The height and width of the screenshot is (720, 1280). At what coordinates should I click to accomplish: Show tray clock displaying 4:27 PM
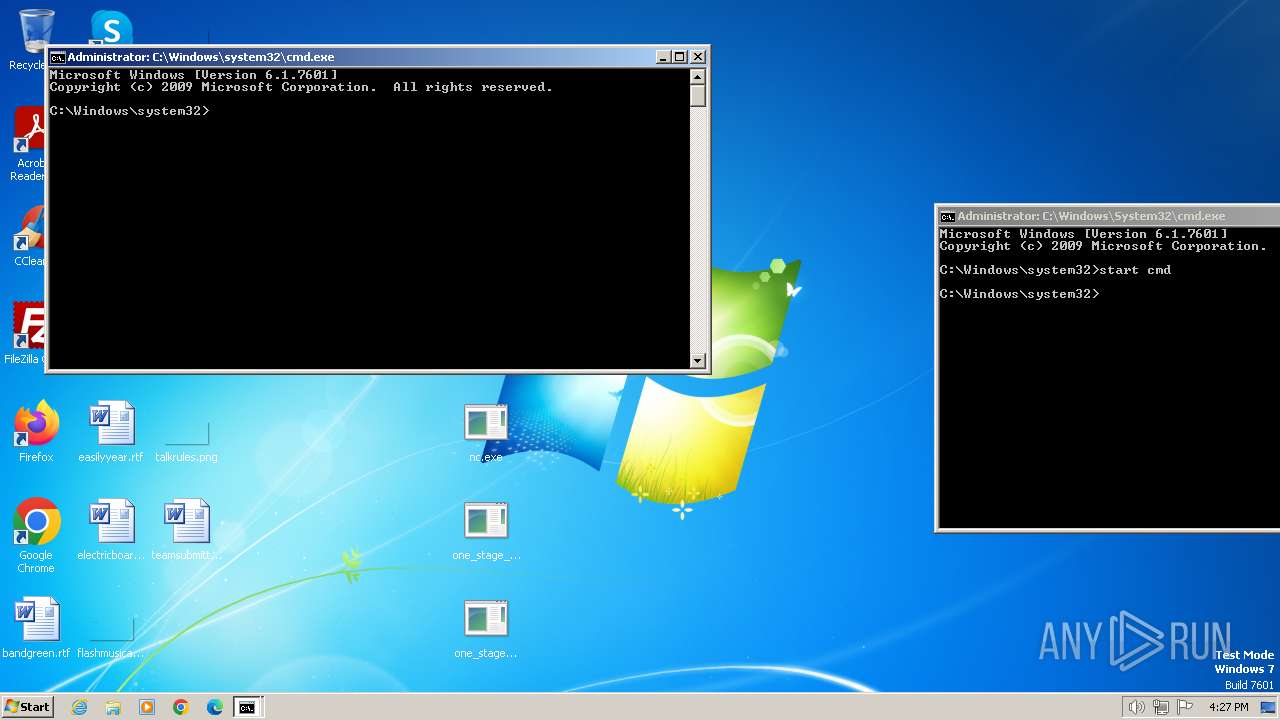[x=1228, y=707]
